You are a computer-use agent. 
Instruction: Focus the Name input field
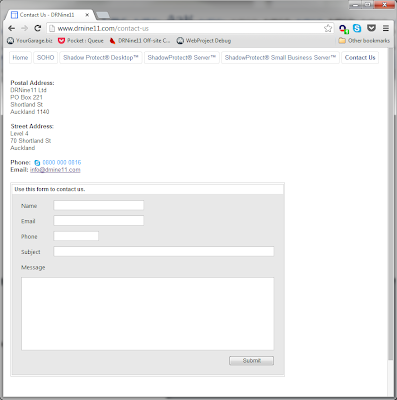pos(99,205)
